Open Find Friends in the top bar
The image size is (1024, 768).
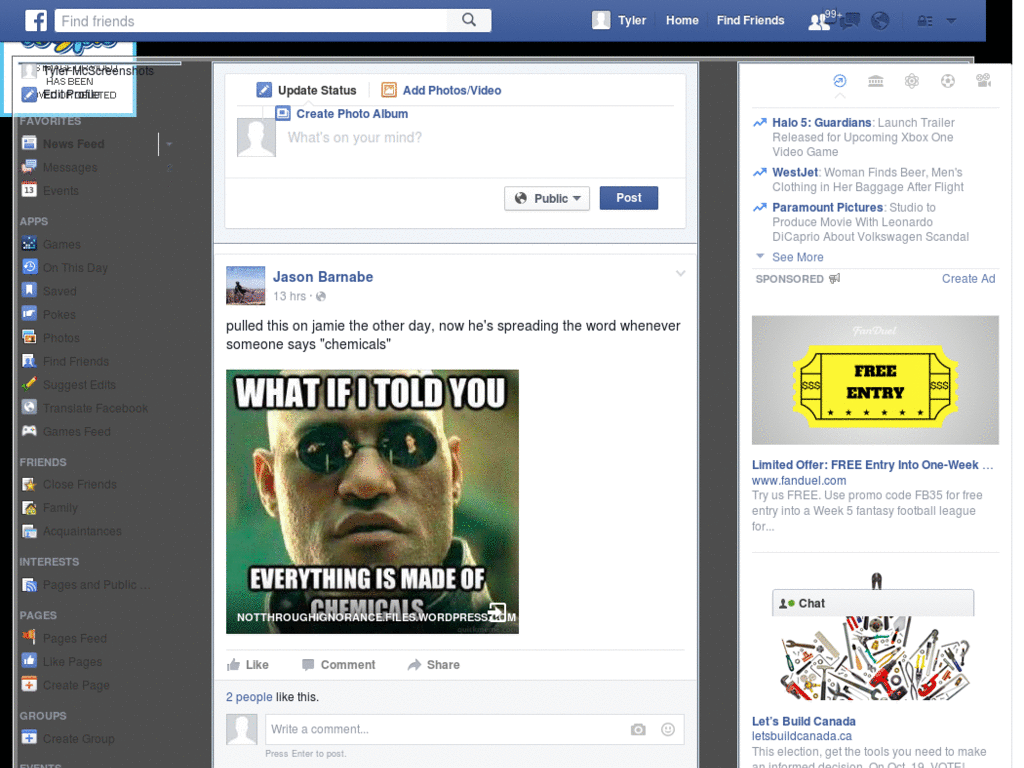coord(750,20)
